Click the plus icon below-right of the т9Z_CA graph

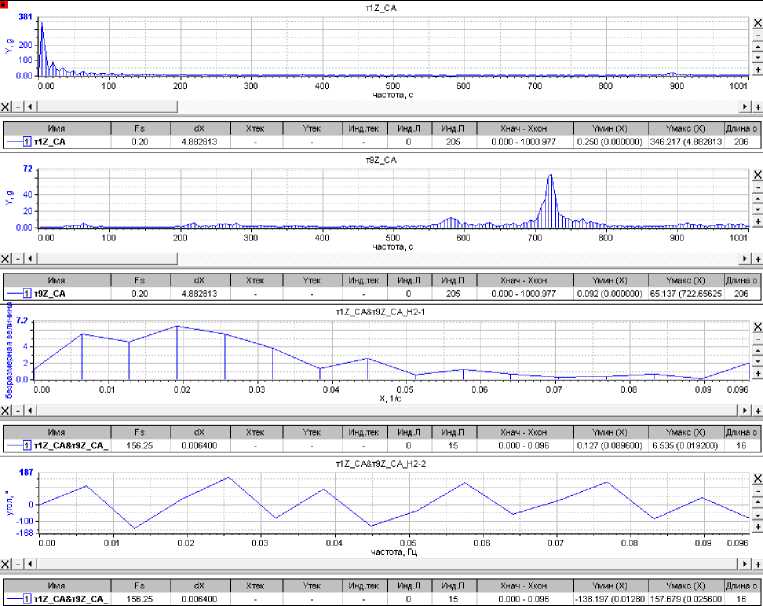pyautogui.click(x=758, y=258)
